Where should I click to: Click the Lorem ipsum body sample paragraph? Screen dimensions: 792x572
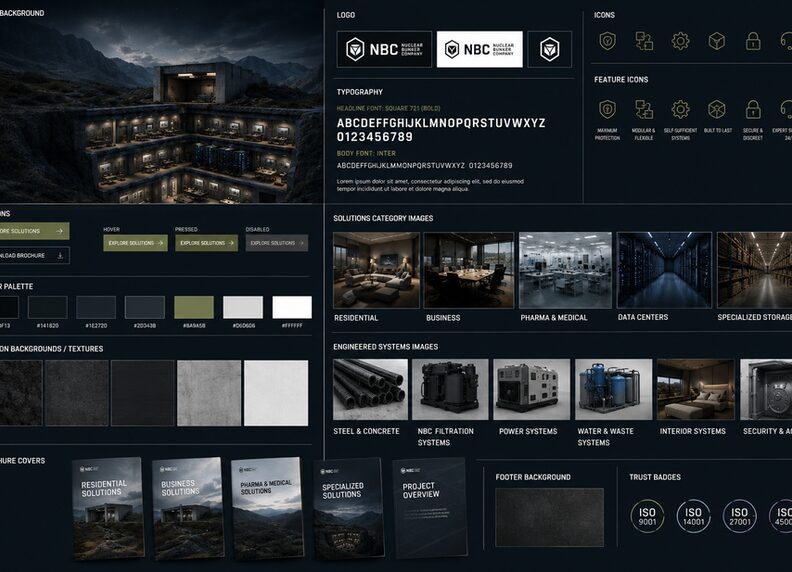coord(430,185)
